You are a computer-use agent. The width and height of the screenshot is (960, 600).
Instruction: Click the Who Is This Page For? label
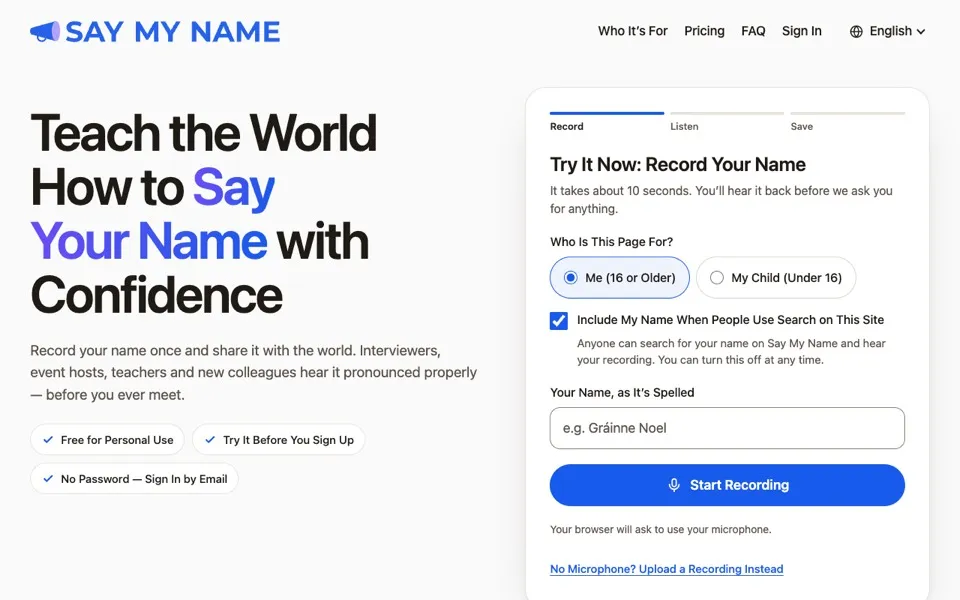(611, 242)
